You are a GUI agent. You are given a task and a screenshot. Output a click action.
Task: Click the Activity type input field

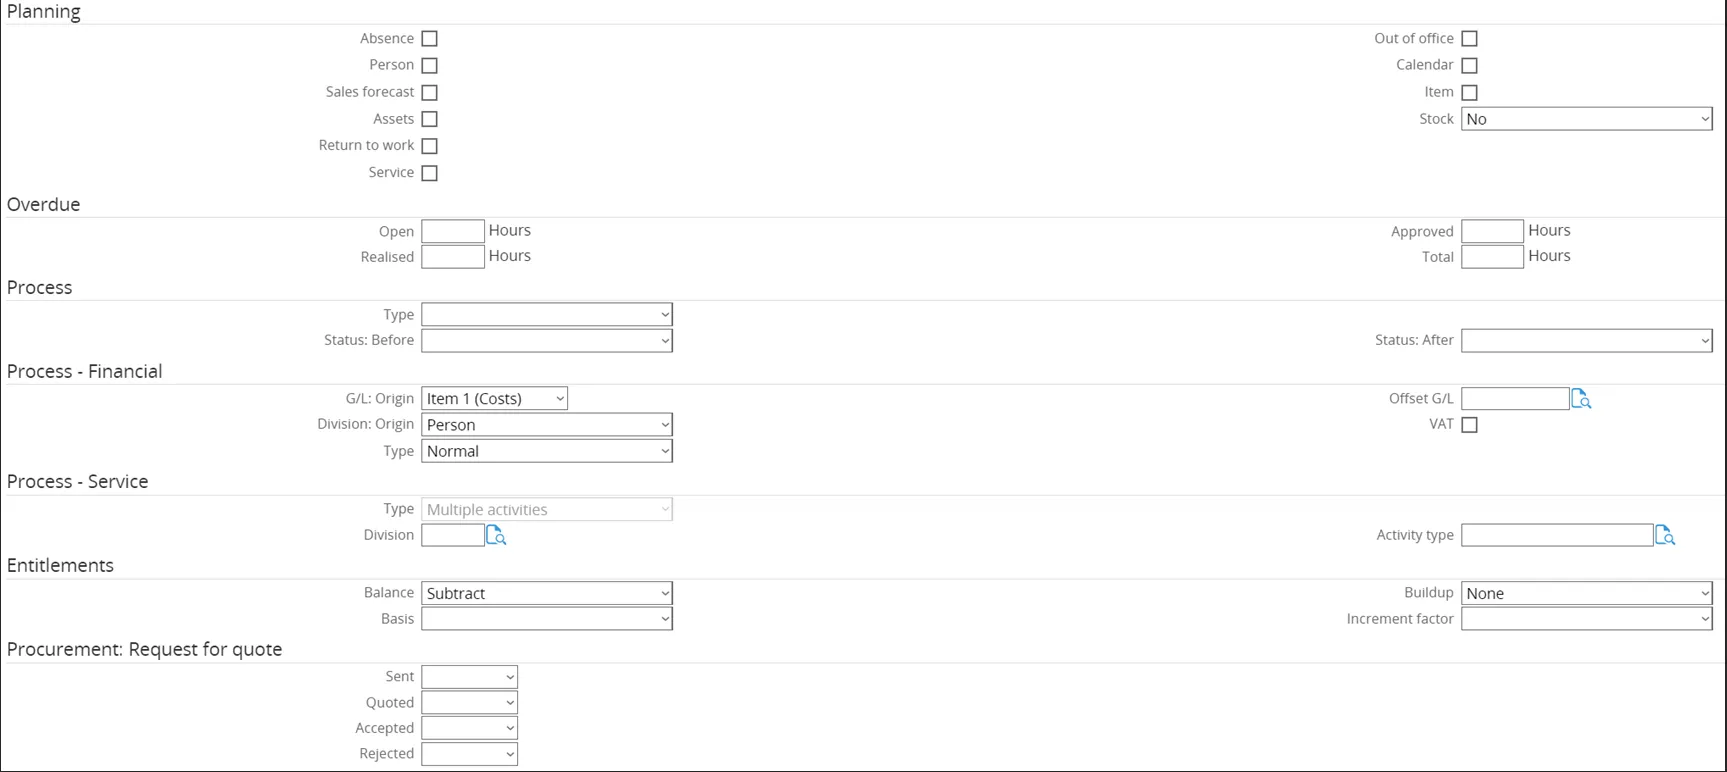pos(1556,536)
